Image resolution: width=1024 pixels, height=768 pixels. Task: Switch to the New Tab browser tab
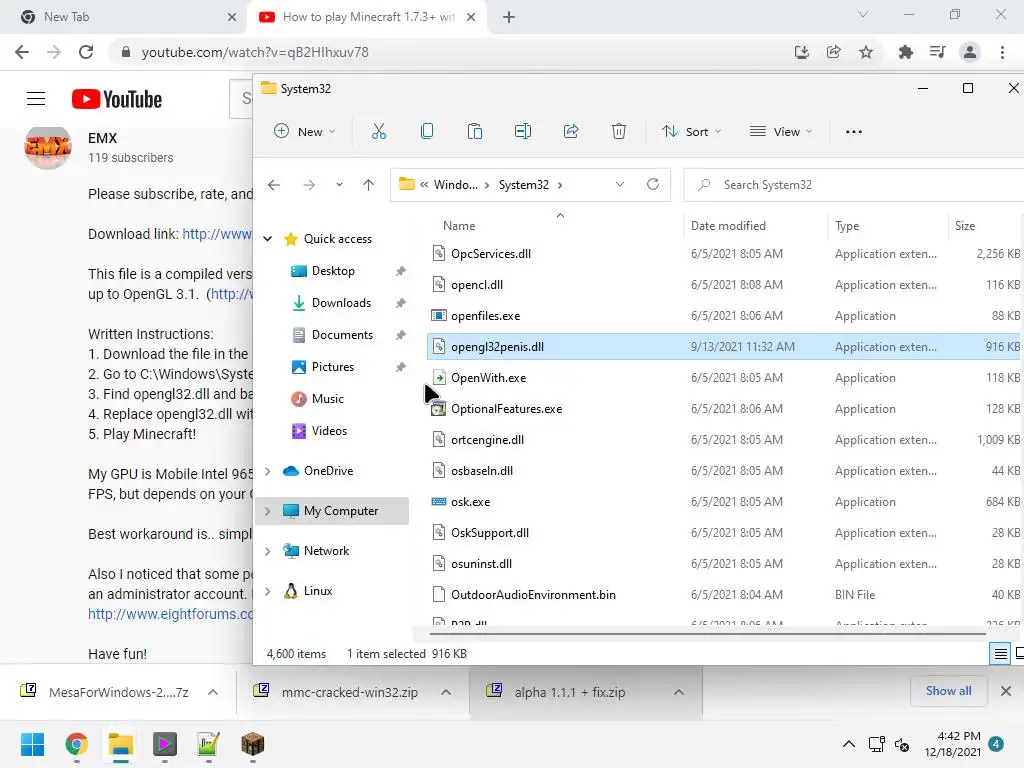pyautogui.click(x=122, y=17)
